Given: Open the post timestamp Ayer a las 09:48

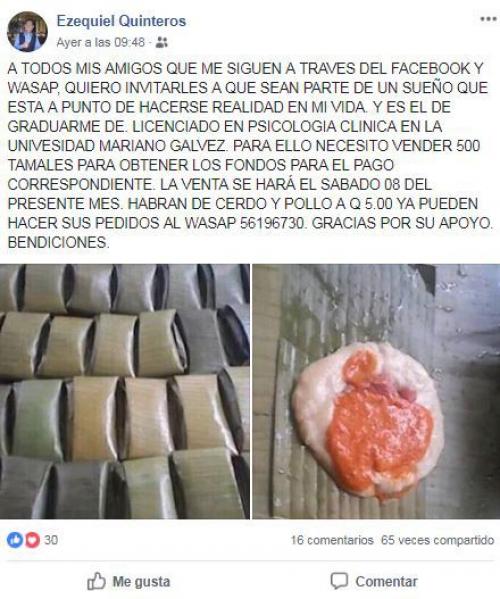Looking at the screenshot, I should 101,42.
